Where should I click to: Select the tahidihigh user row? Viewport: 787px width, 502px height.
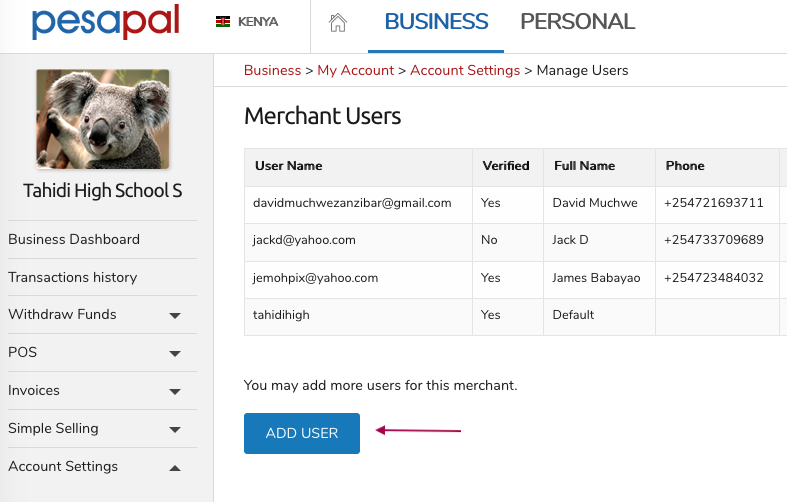(515, 315)
